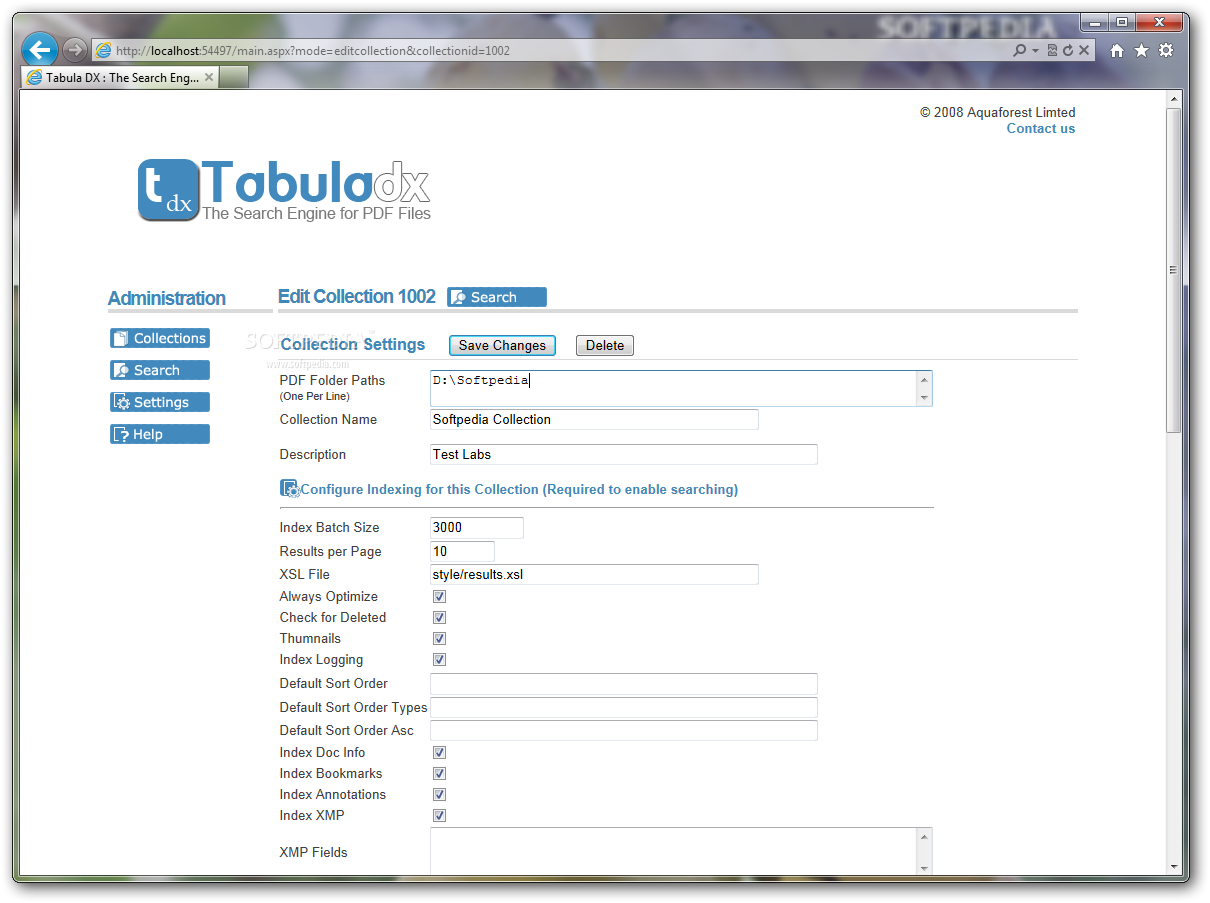Image resolution: width=1210 pixels, height=903 pixels.
Task: Click the XMP Fields scroll-up arrow
Action: click(924, 837)
